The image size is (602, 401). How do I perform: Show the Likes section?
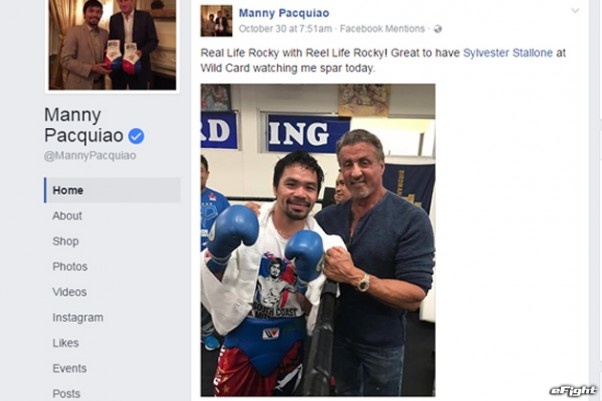[66, 343]
